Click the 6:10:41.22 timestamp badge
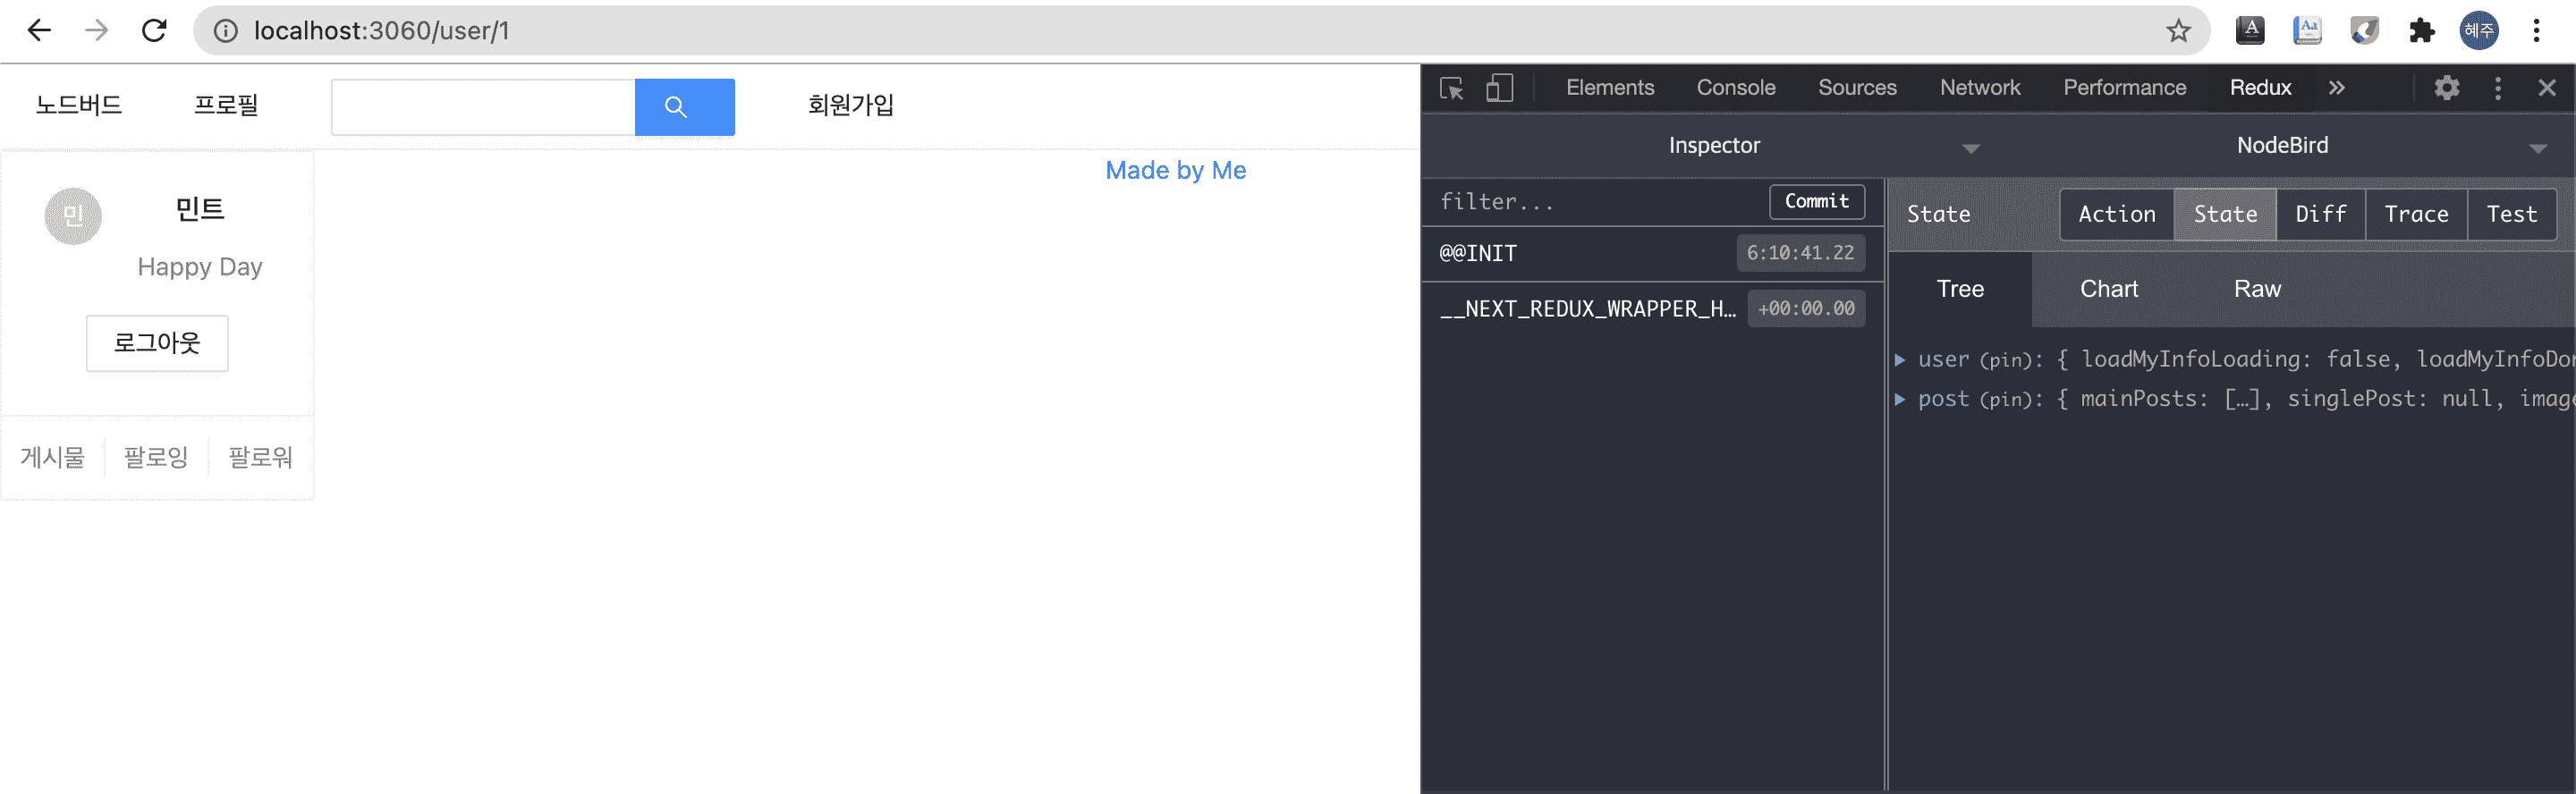This screenshot has width=2576, height=794. coord(1800,254)
